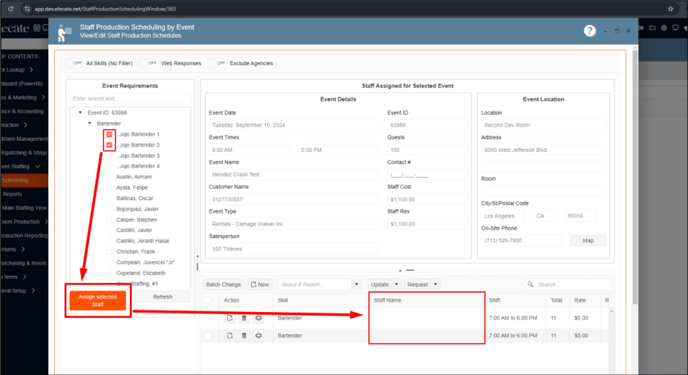Reload the browser page
The width and height of the screenshot is (688, 375).
11,9
